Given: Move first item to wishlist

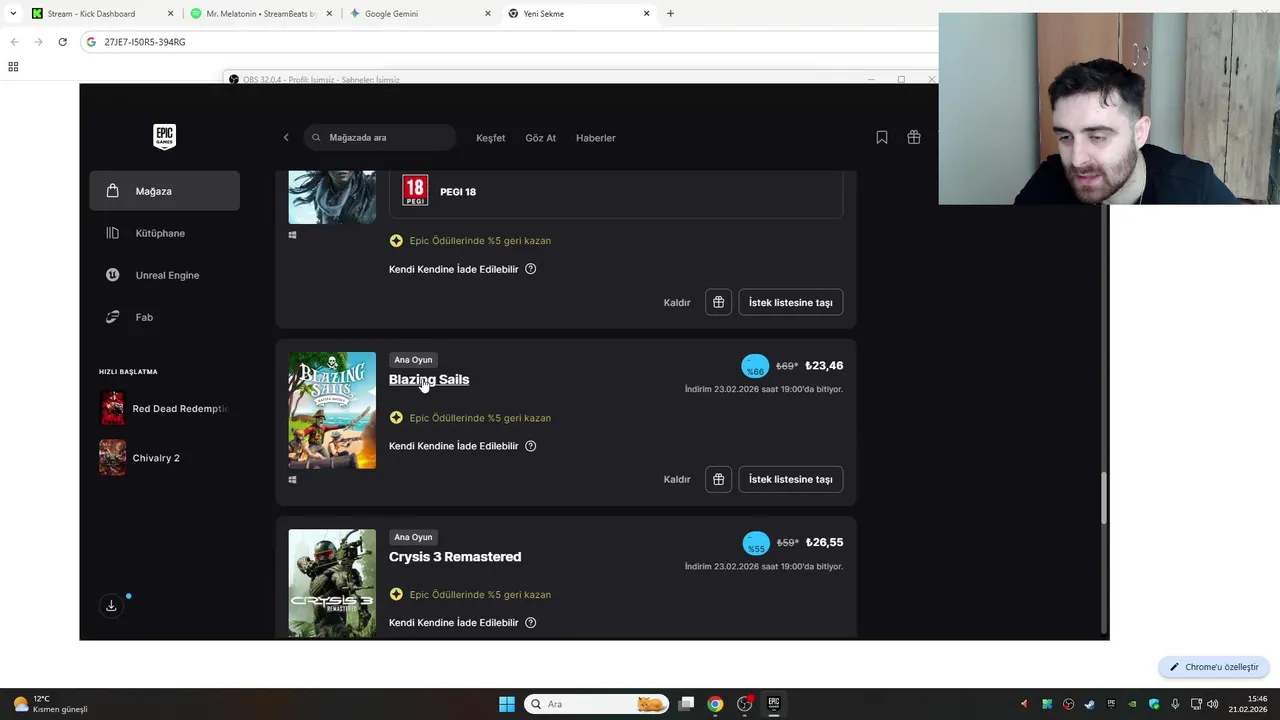Looking at the screenshot, I should (791, 302).
